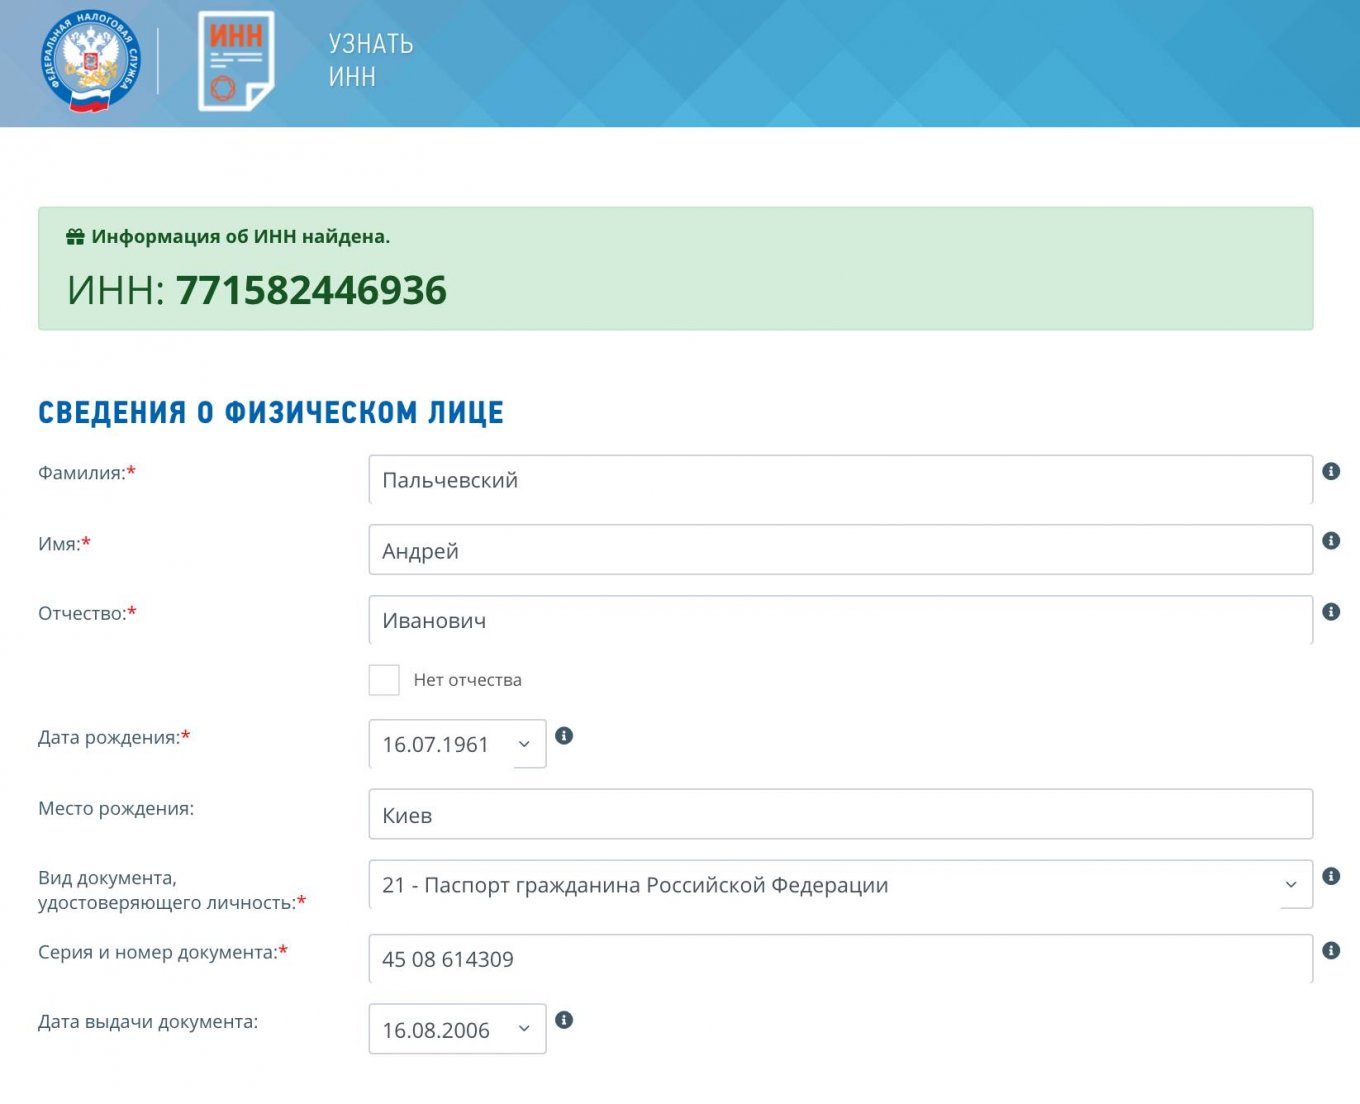The image size is (1360, 1104).
Task: Open info tooltip beside the Имя field
Action: tap(1331, 541)
